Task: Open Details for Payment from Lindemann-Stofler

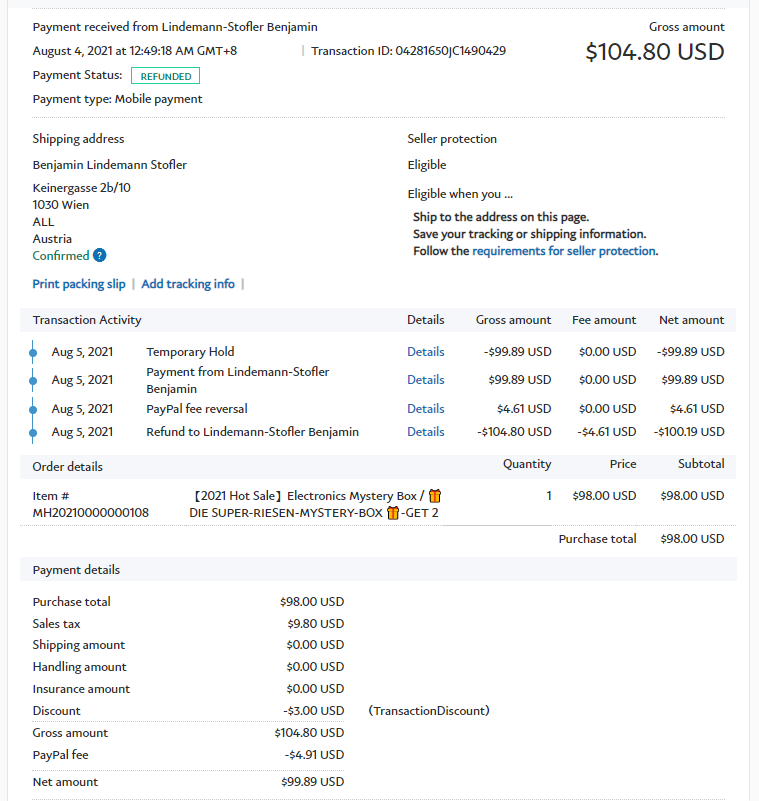Action: (x=425, y=380)
